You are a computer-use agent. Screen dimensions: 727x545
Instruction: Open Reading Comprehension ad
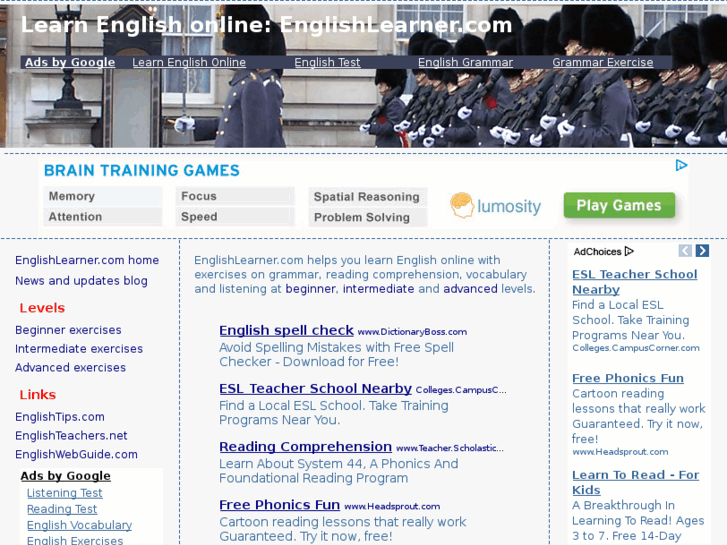306,446
